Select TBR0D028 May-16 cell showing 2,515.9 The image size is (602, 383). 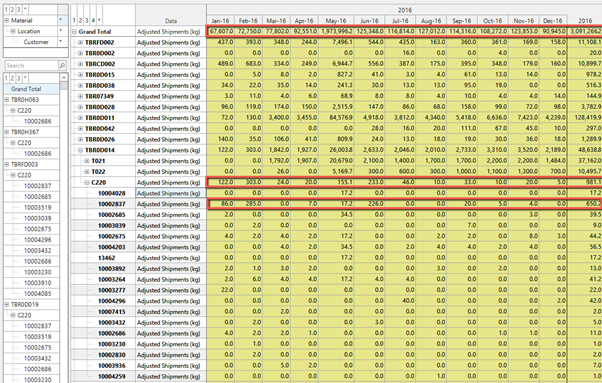tap(336, 107)
